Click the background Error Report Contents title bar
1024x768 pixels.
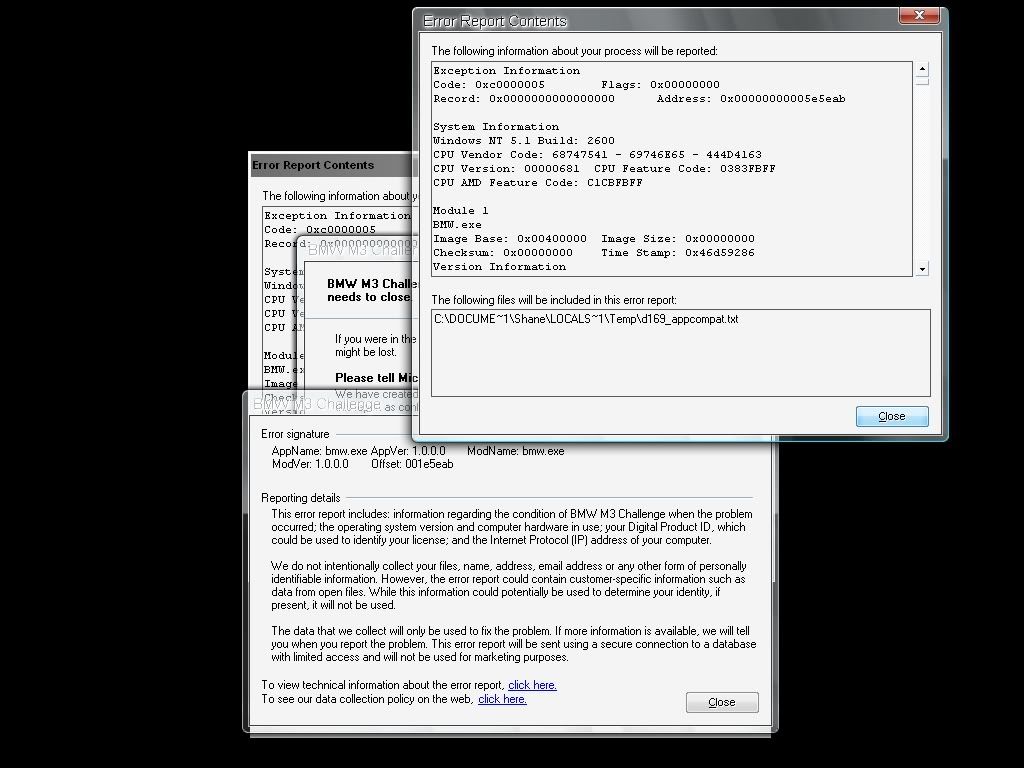332,165
